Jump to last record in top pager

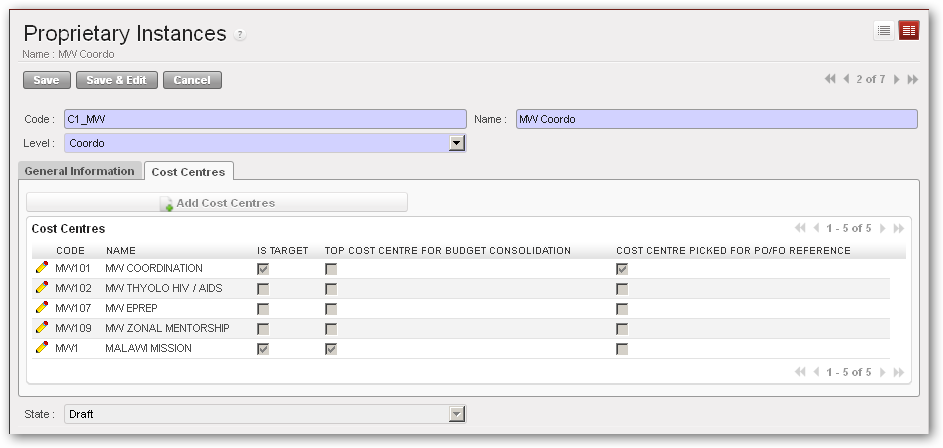[x=912, y=79]
